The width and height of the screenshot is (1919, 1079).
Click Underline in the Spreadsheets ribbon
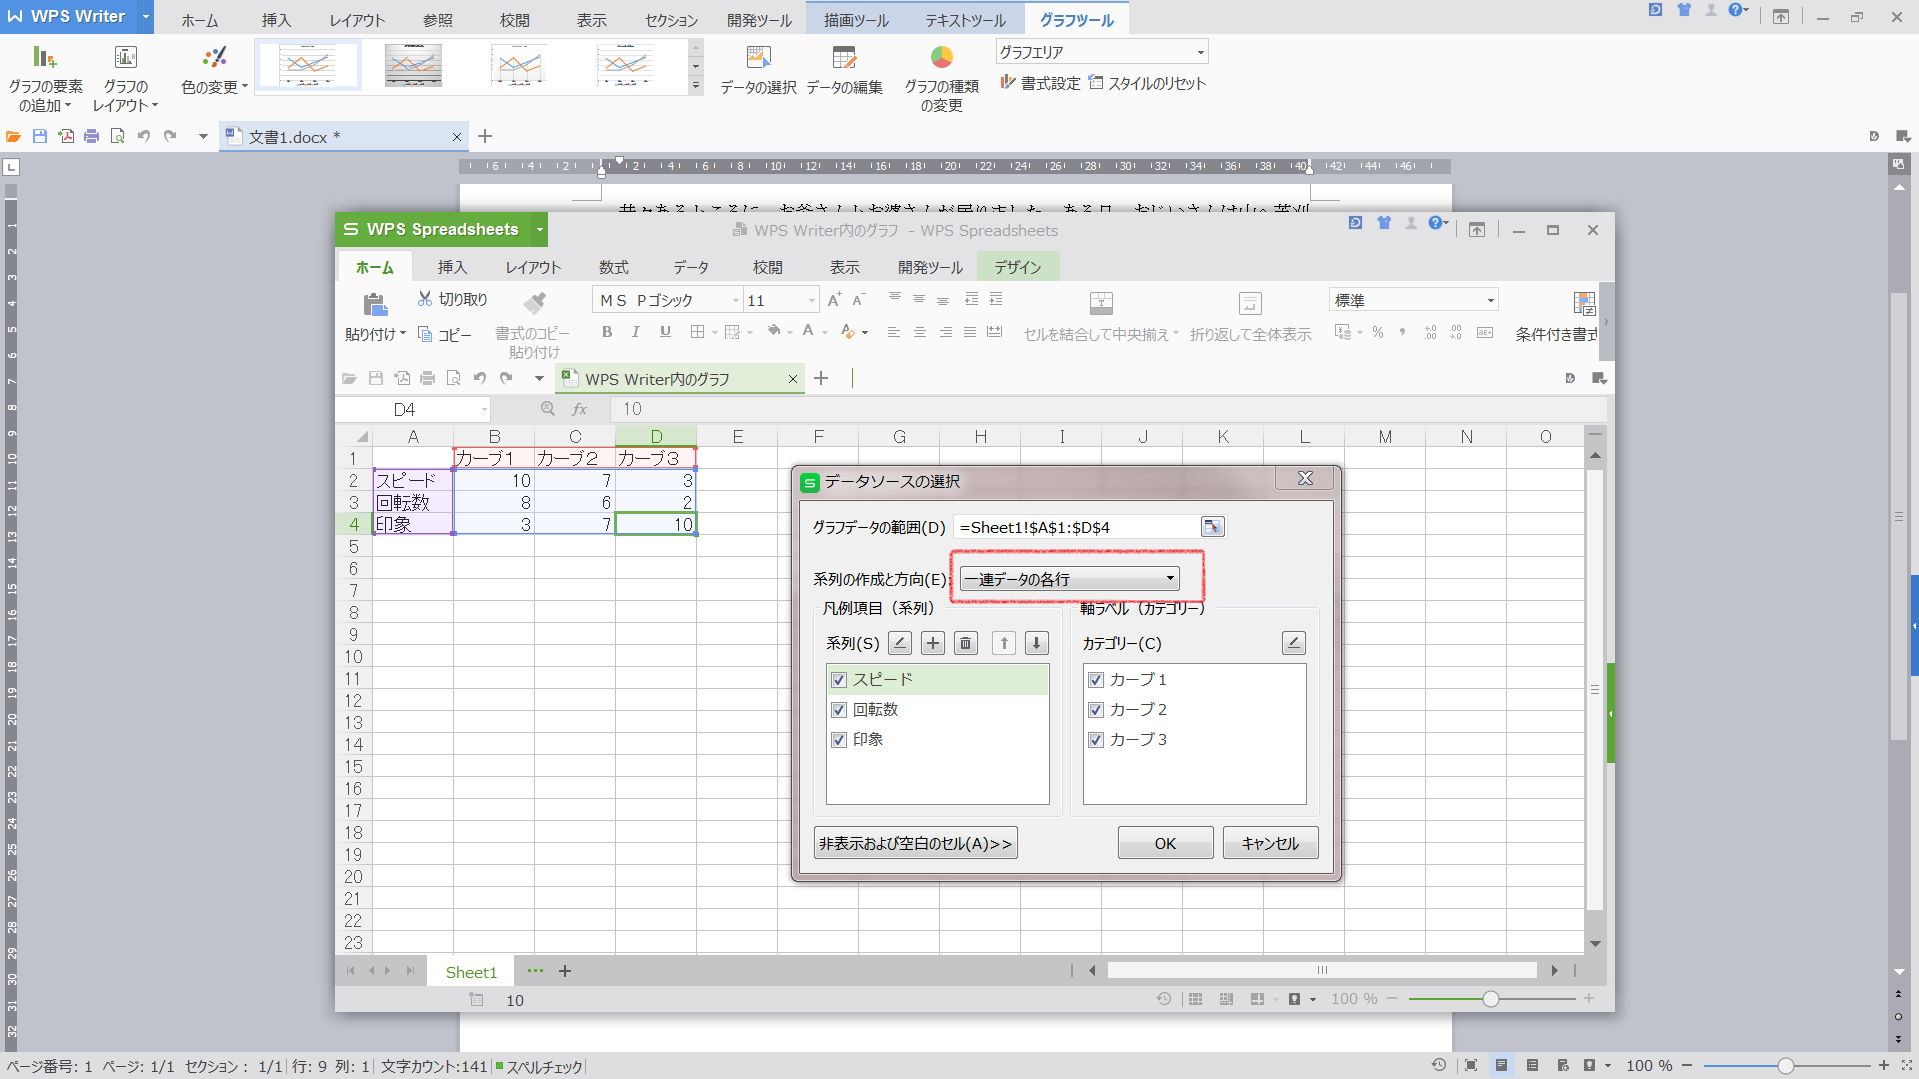tap(665, 332)
